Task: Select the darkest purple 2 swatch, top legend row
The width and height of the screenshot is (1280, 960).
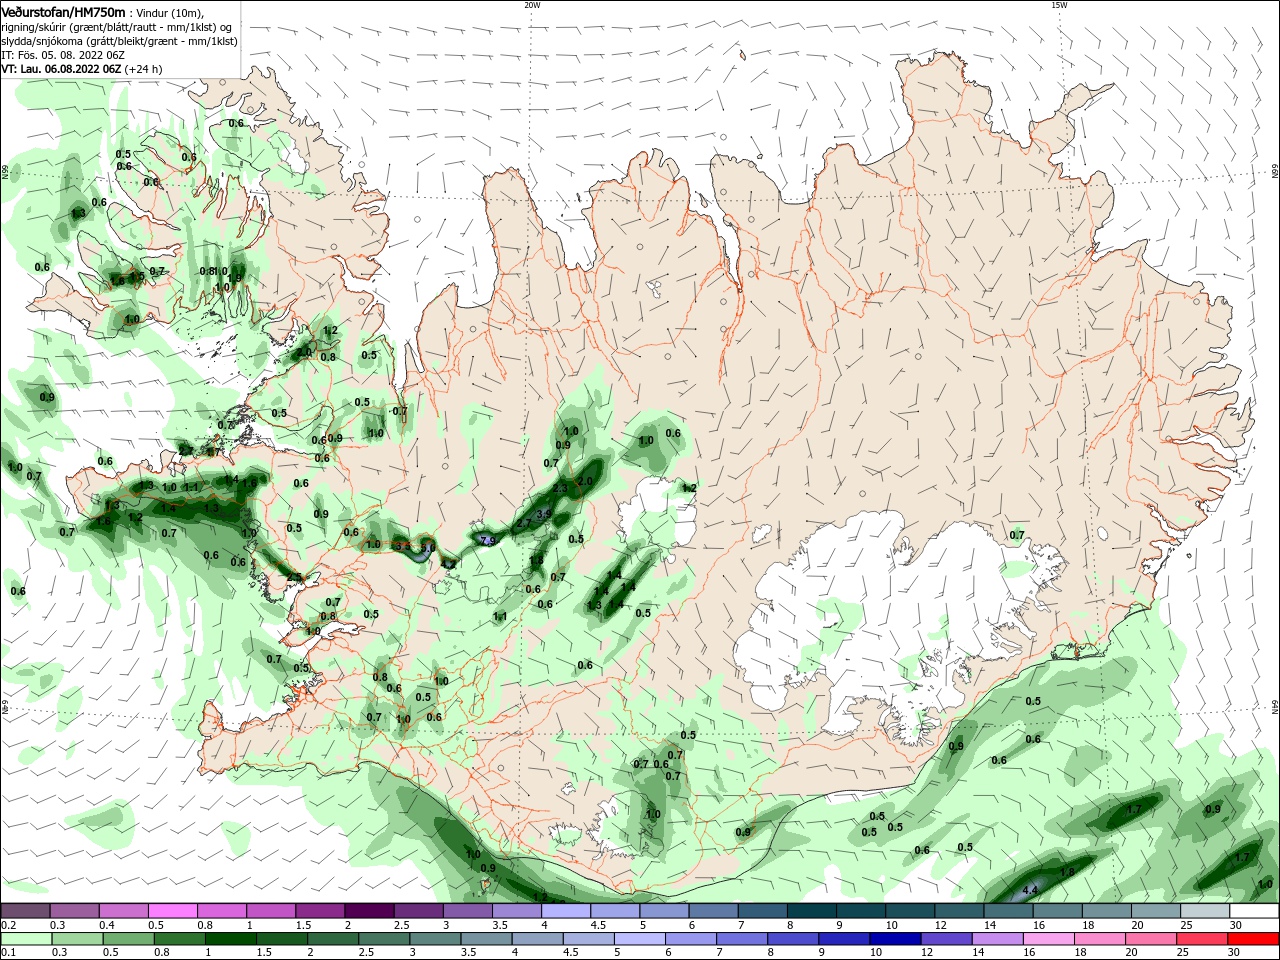Action: [369, 911]
